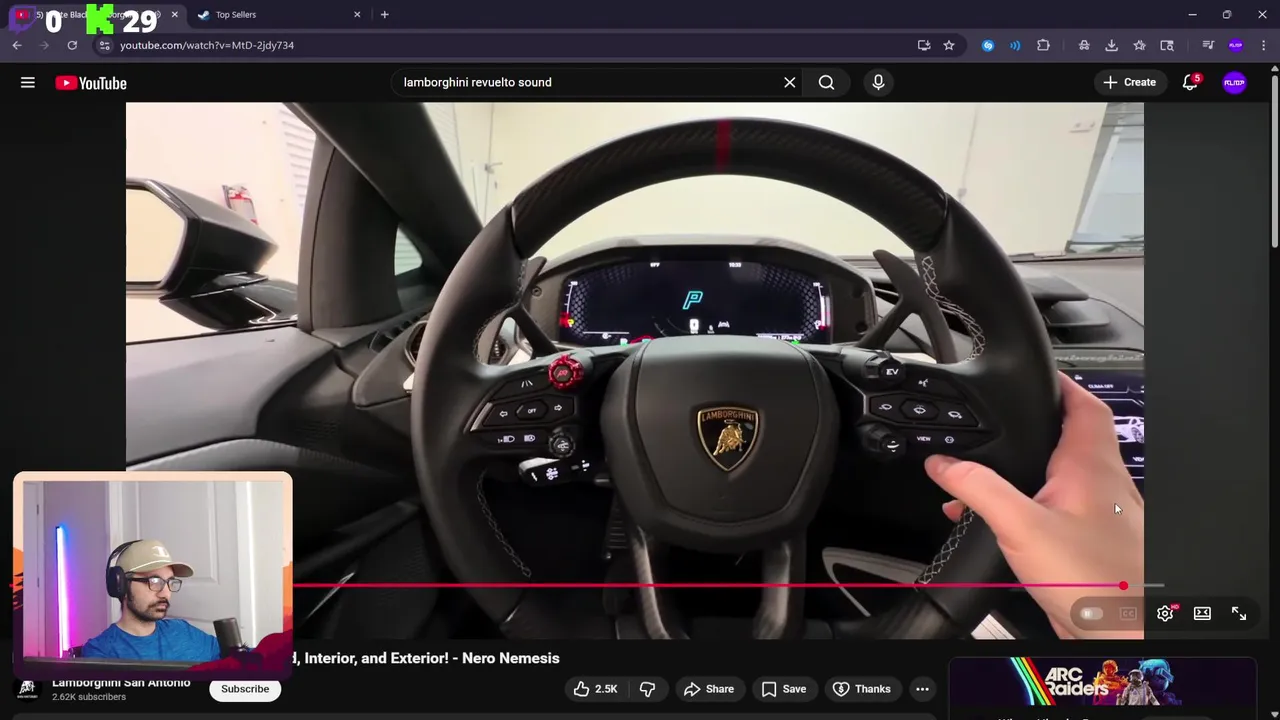View site information in address bar
The width and height of the screenshot is (1280, 720).
(x=104, y=45)
